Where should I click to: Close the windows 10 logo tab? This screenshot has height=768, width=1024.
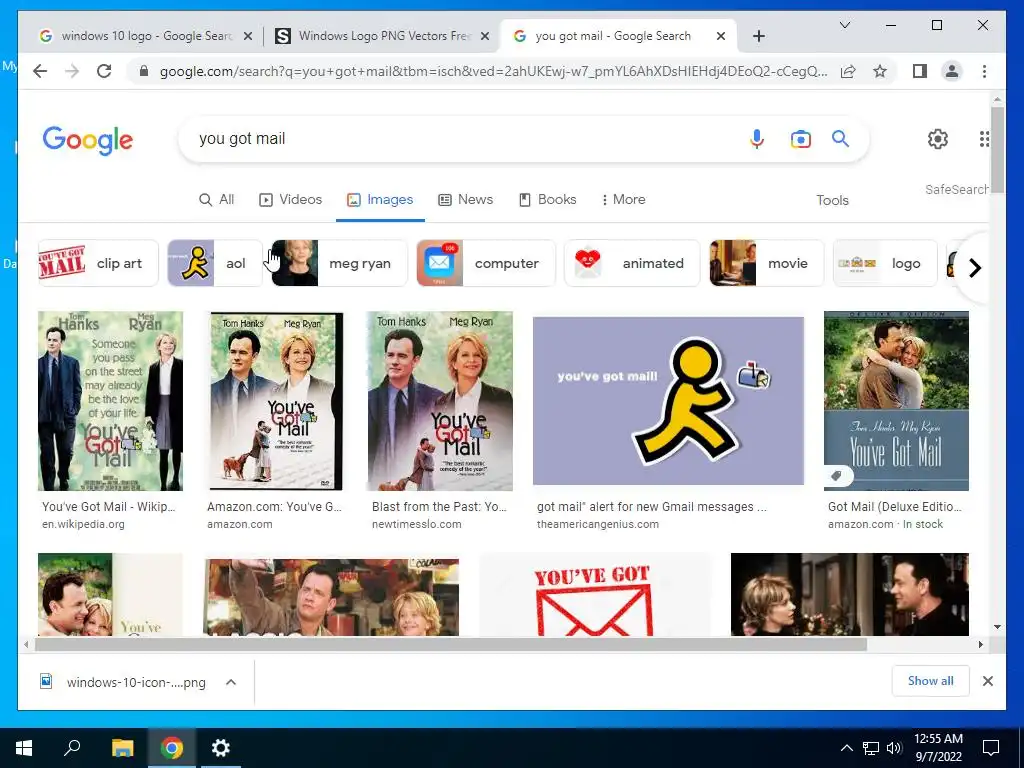click(x=248, y=36)
